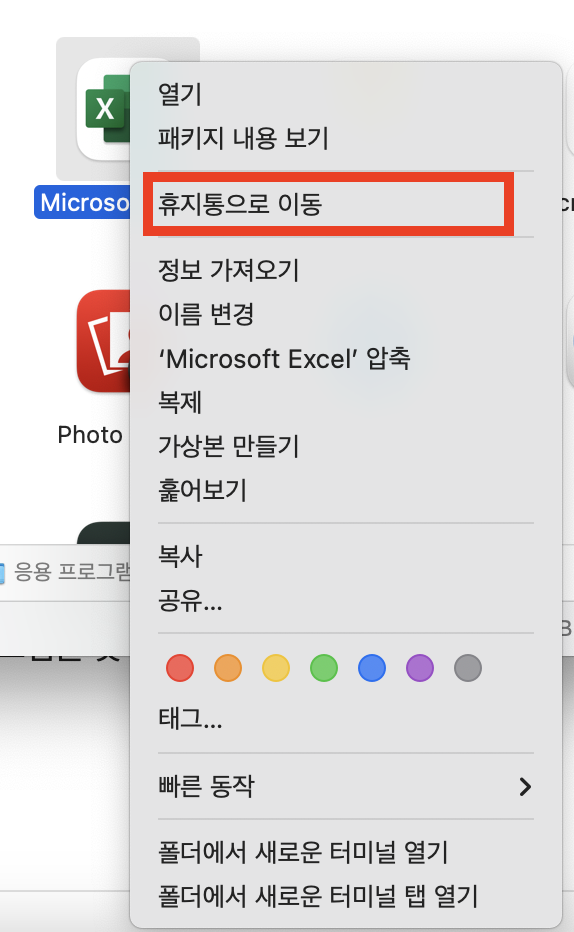Screen dimensions: 574x932
Task: Click the highlighted Microsoft Excel file label
Action: coord(83,202)
